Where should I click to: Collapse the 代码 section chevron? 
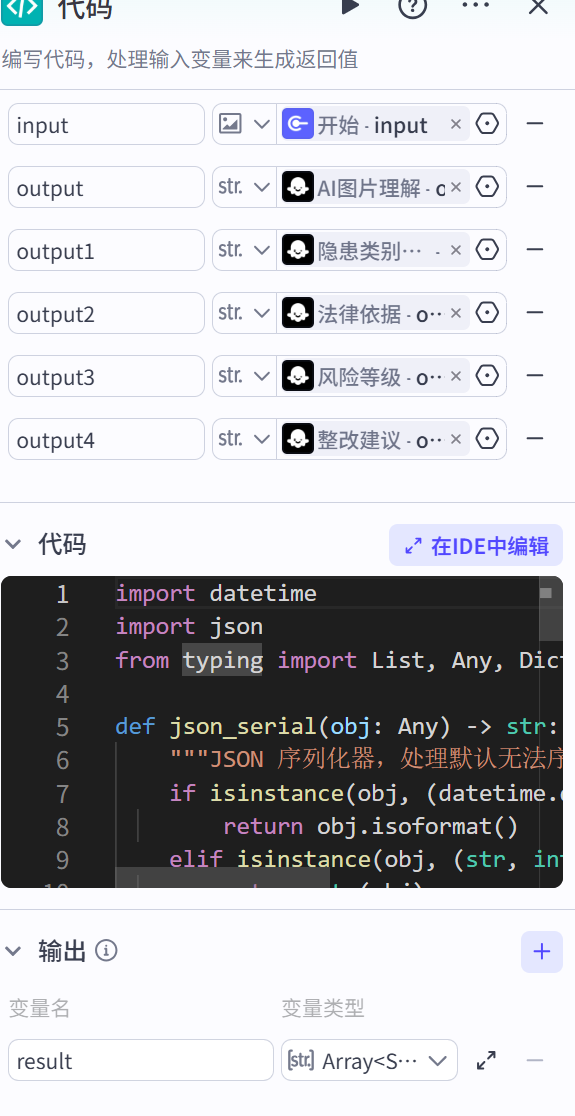click(x=13, y=544)
